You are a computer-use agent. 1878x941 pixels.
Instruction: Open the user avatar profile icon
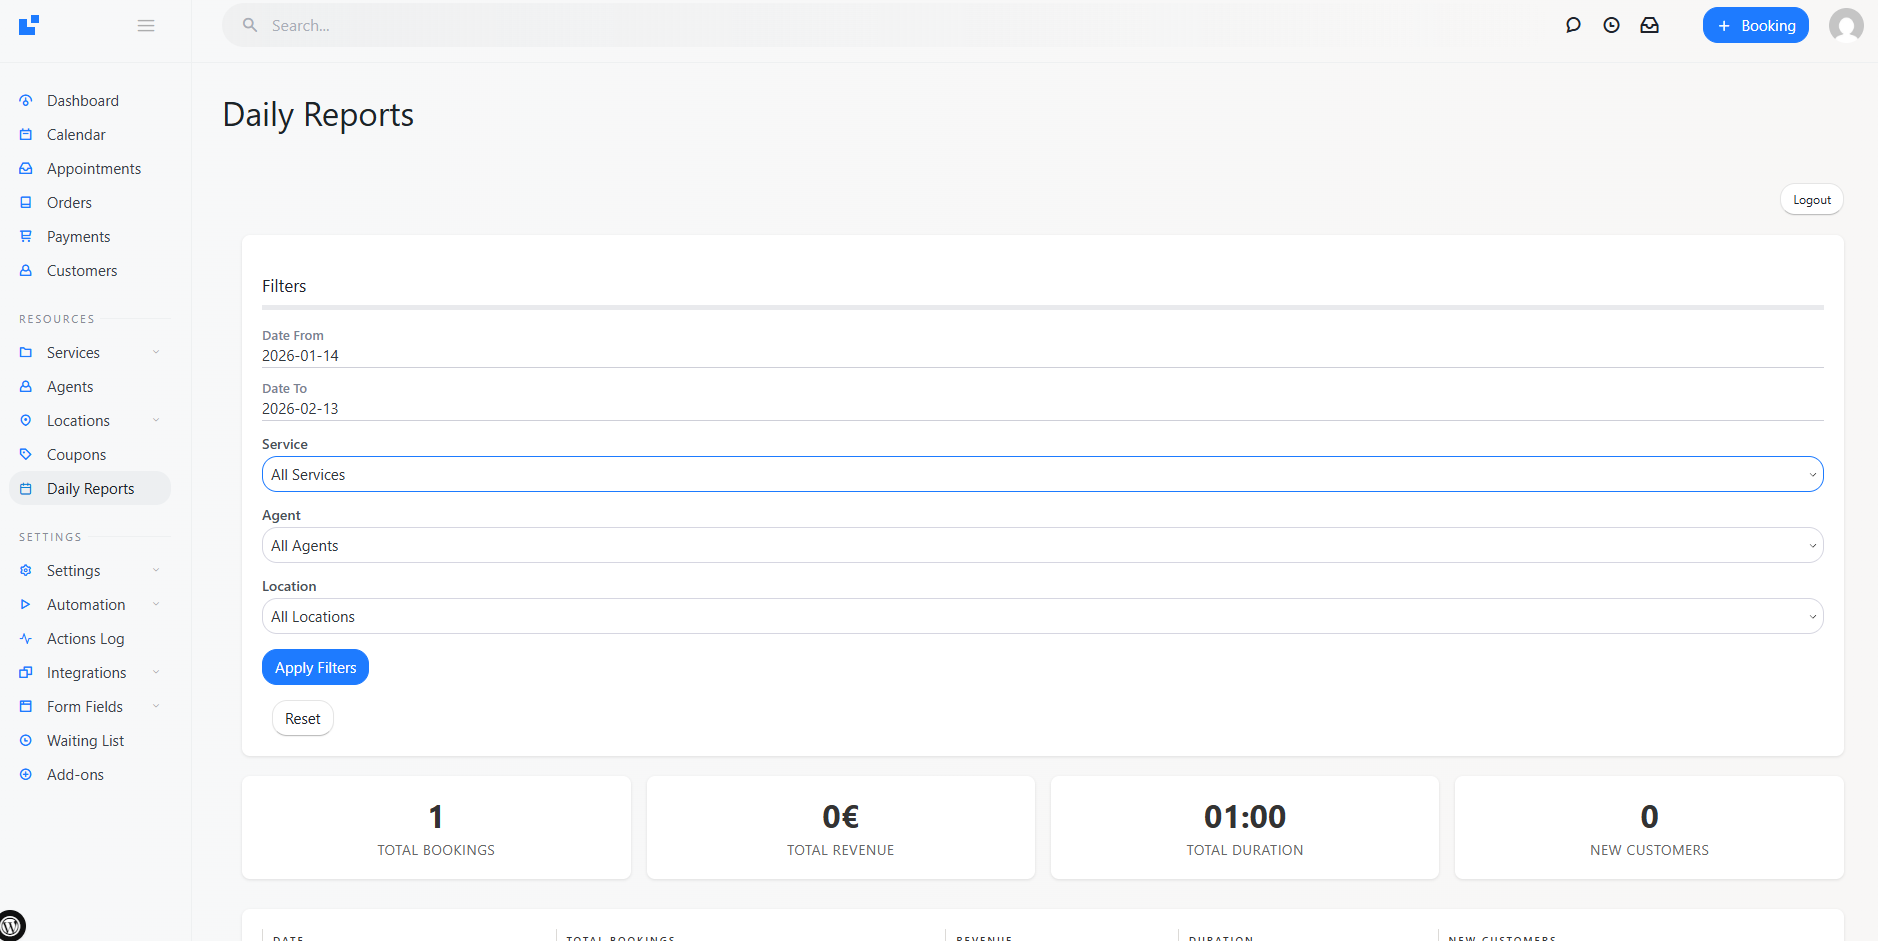click(x=1845, y=25)
